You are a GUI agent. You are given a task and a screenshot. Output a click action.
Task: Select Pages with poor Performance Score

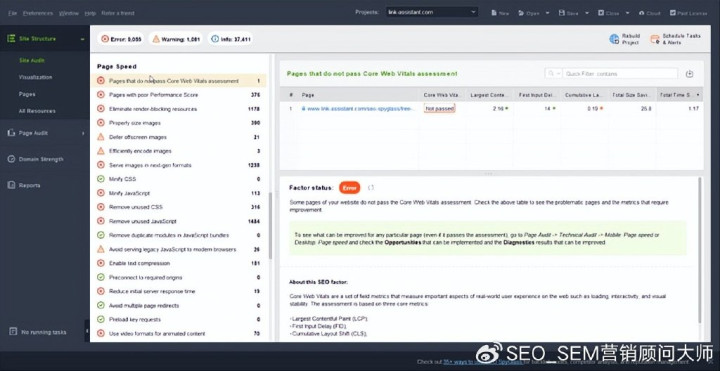(x=179, y=95)
